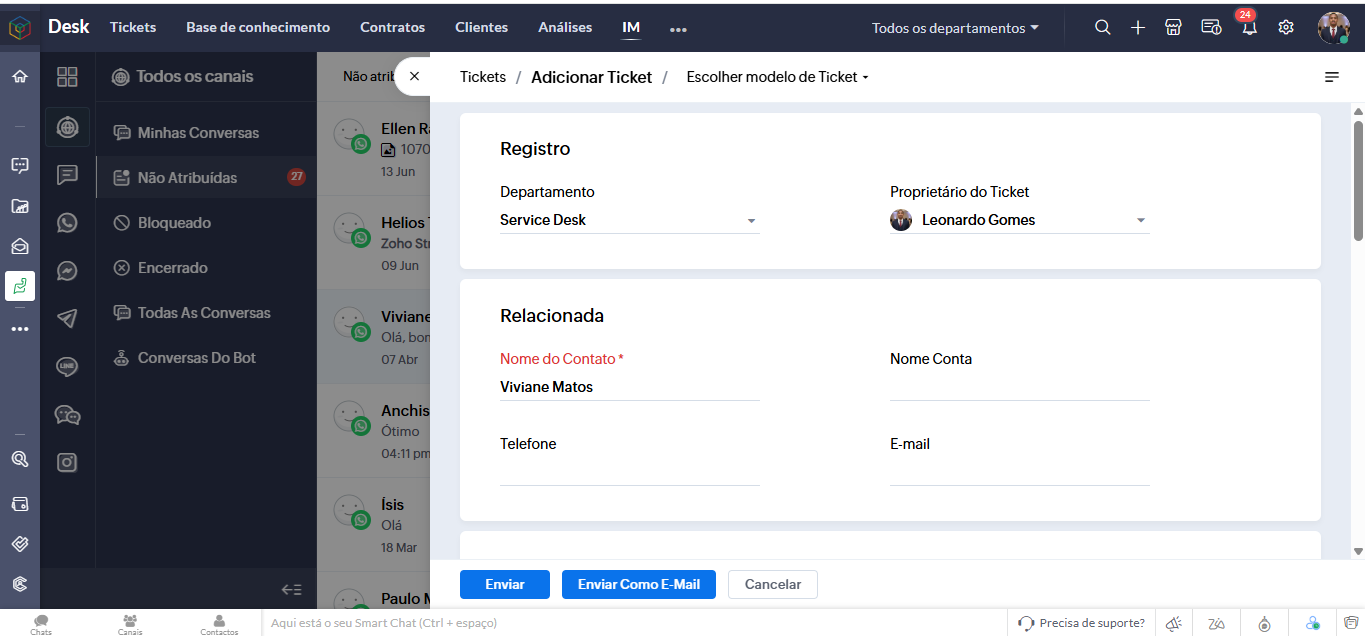Open the Messenger channel icon

tap(67, 271)
